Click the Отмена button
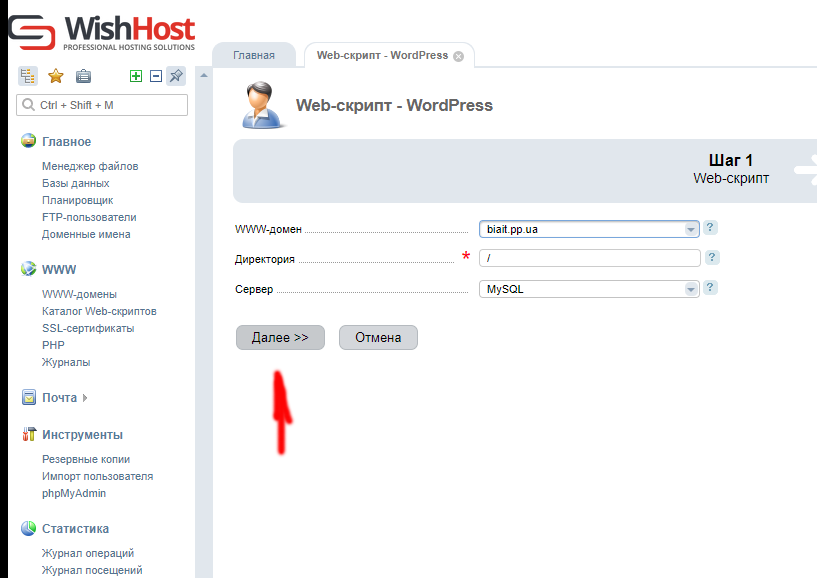 (378, 337)
